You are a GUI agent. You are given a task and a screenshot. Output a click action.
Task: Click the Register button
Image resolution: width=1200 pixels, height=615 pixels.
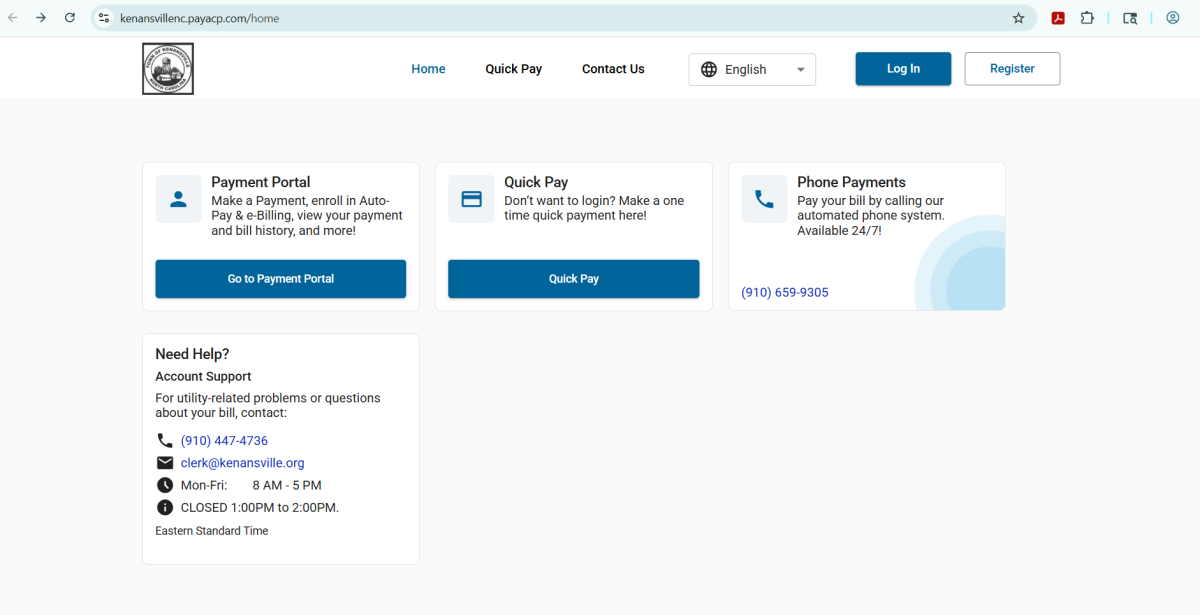tap(1012, 68)
